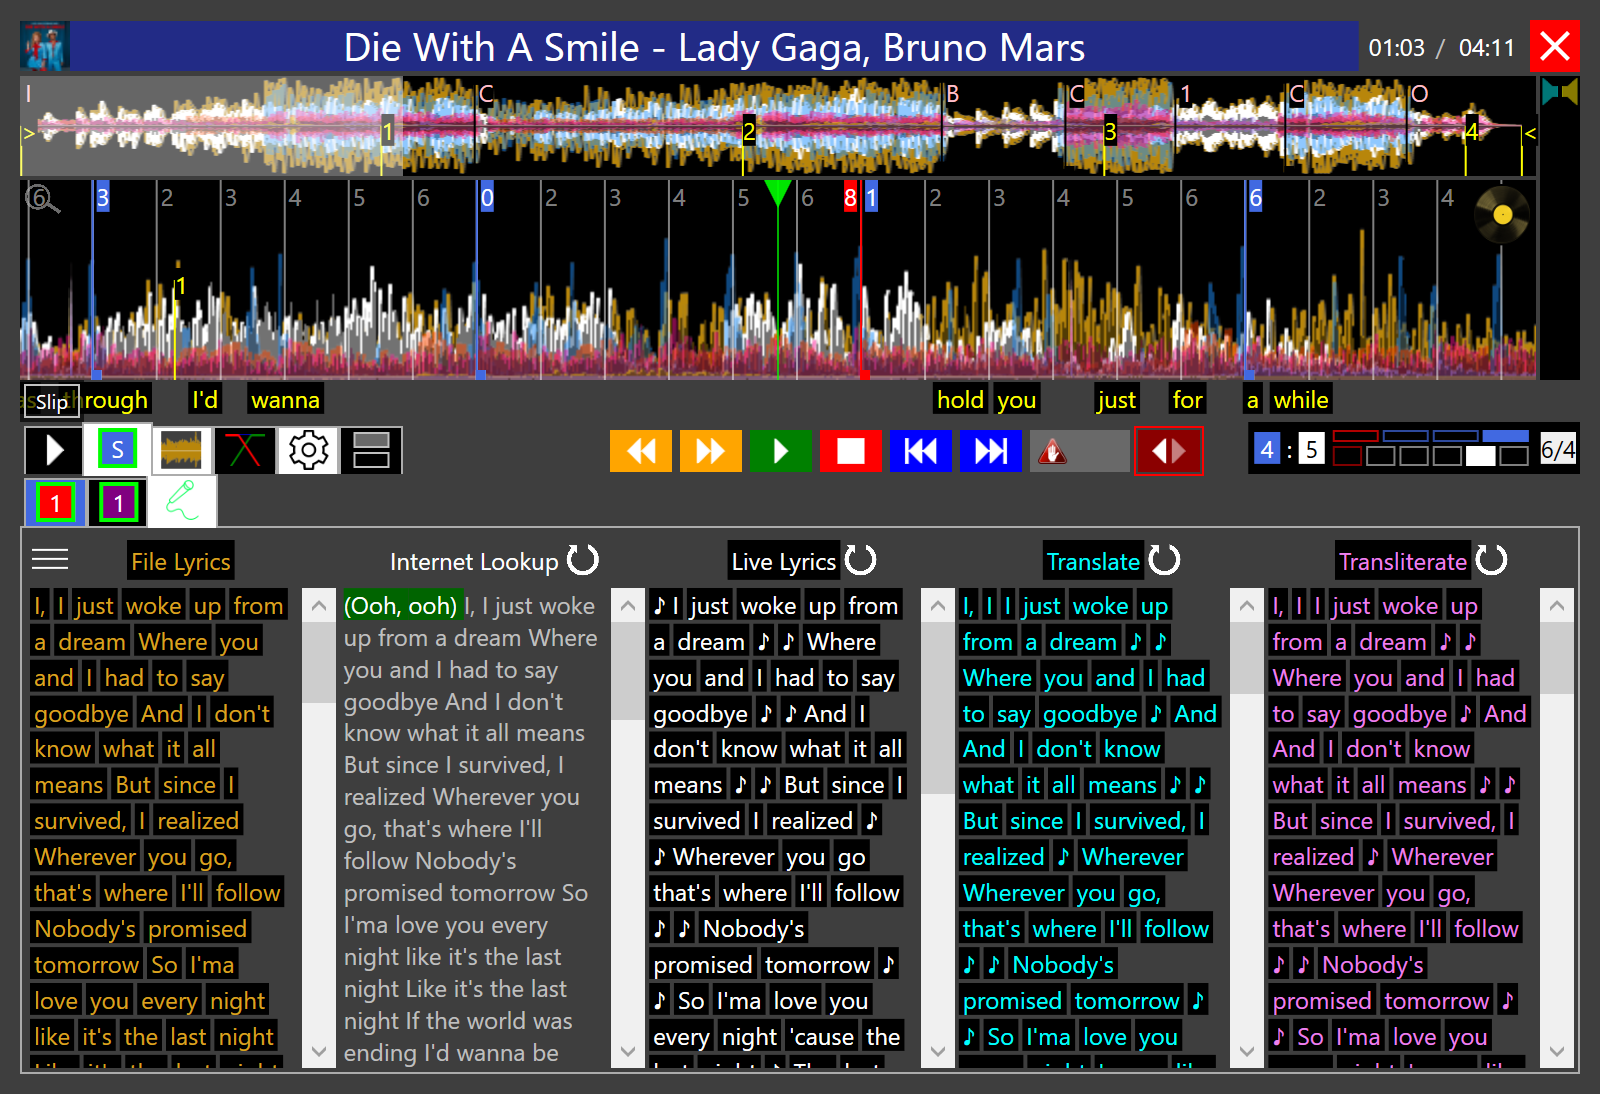This screenshot has width=1600, height=1094.
Task: Click 'goodbye' in the Live Lyrics column
Action: pos(700,714)
